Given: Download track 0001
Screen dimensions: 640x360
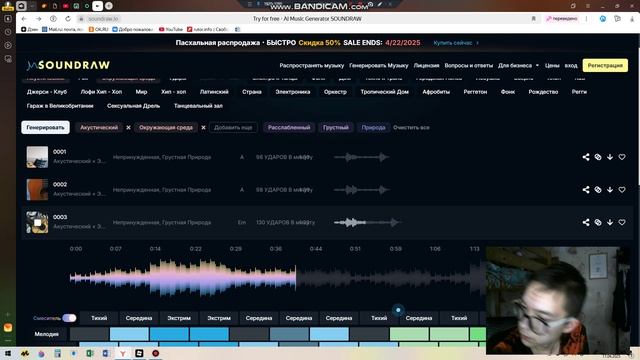Looking at the screenshot, I should click(x=610, y=157).
